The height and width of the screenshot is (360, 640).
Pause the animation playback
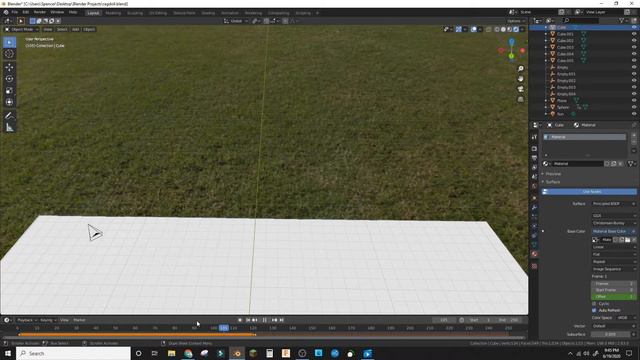264,320
